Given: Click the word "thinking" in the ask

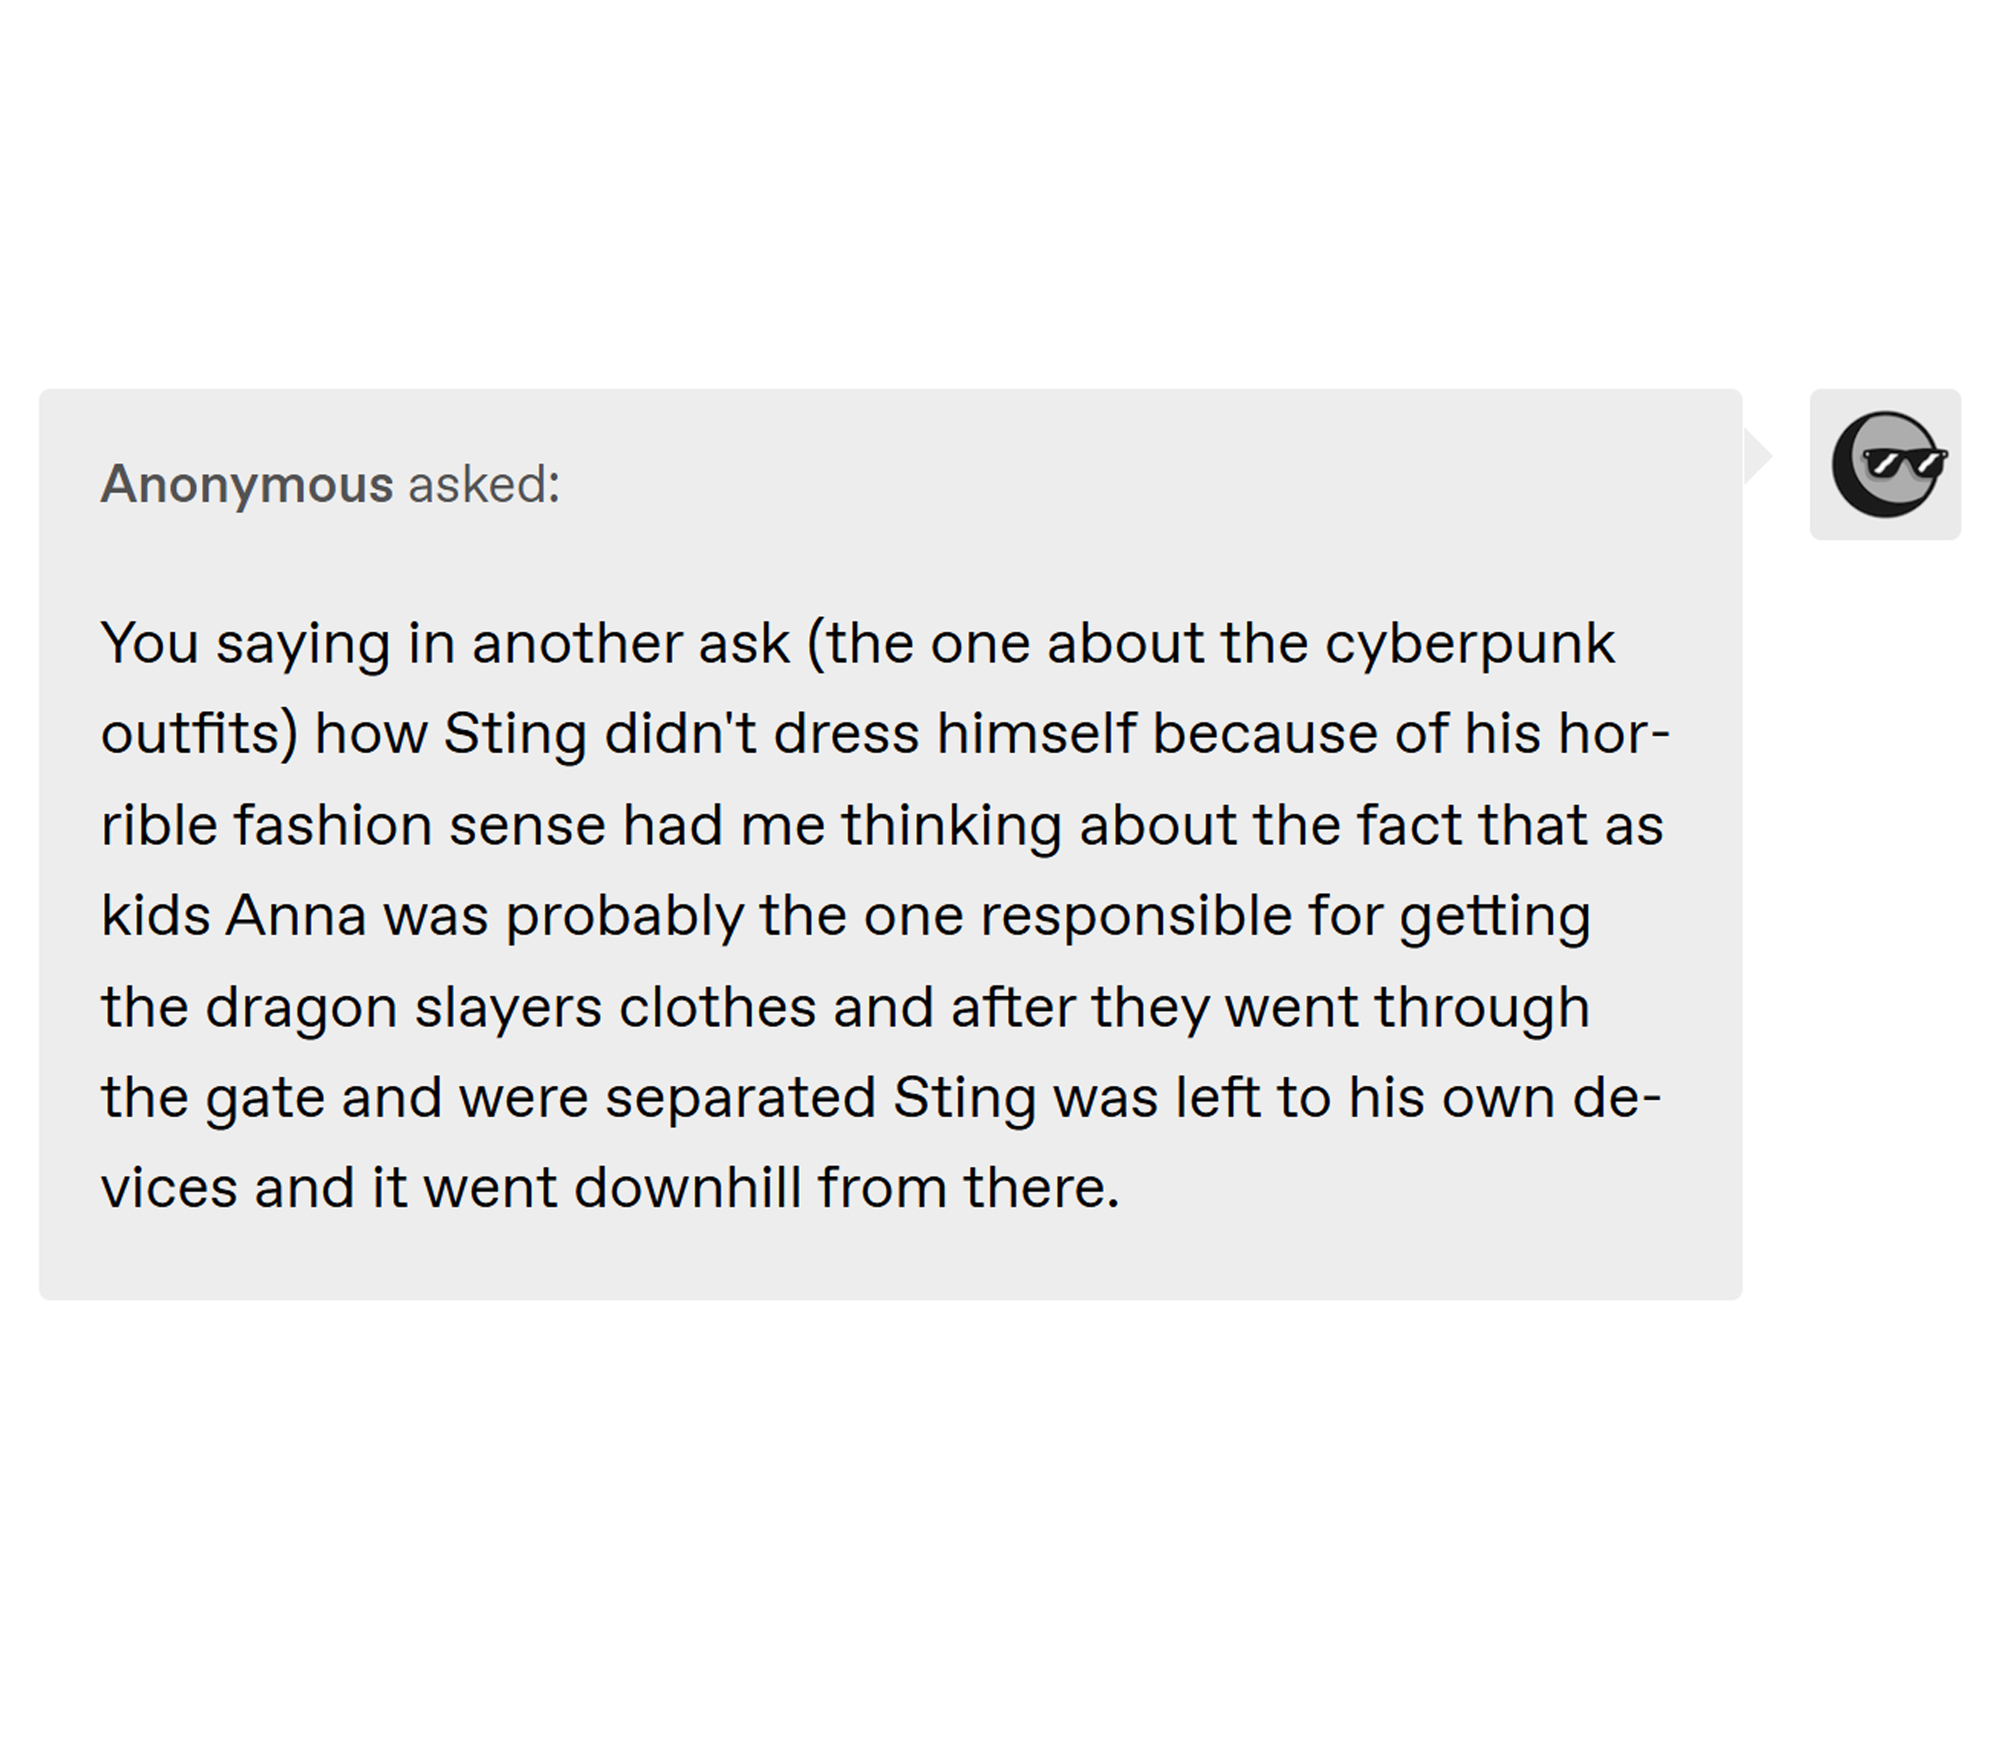Looking at the screenshot, I should (950, 826).
